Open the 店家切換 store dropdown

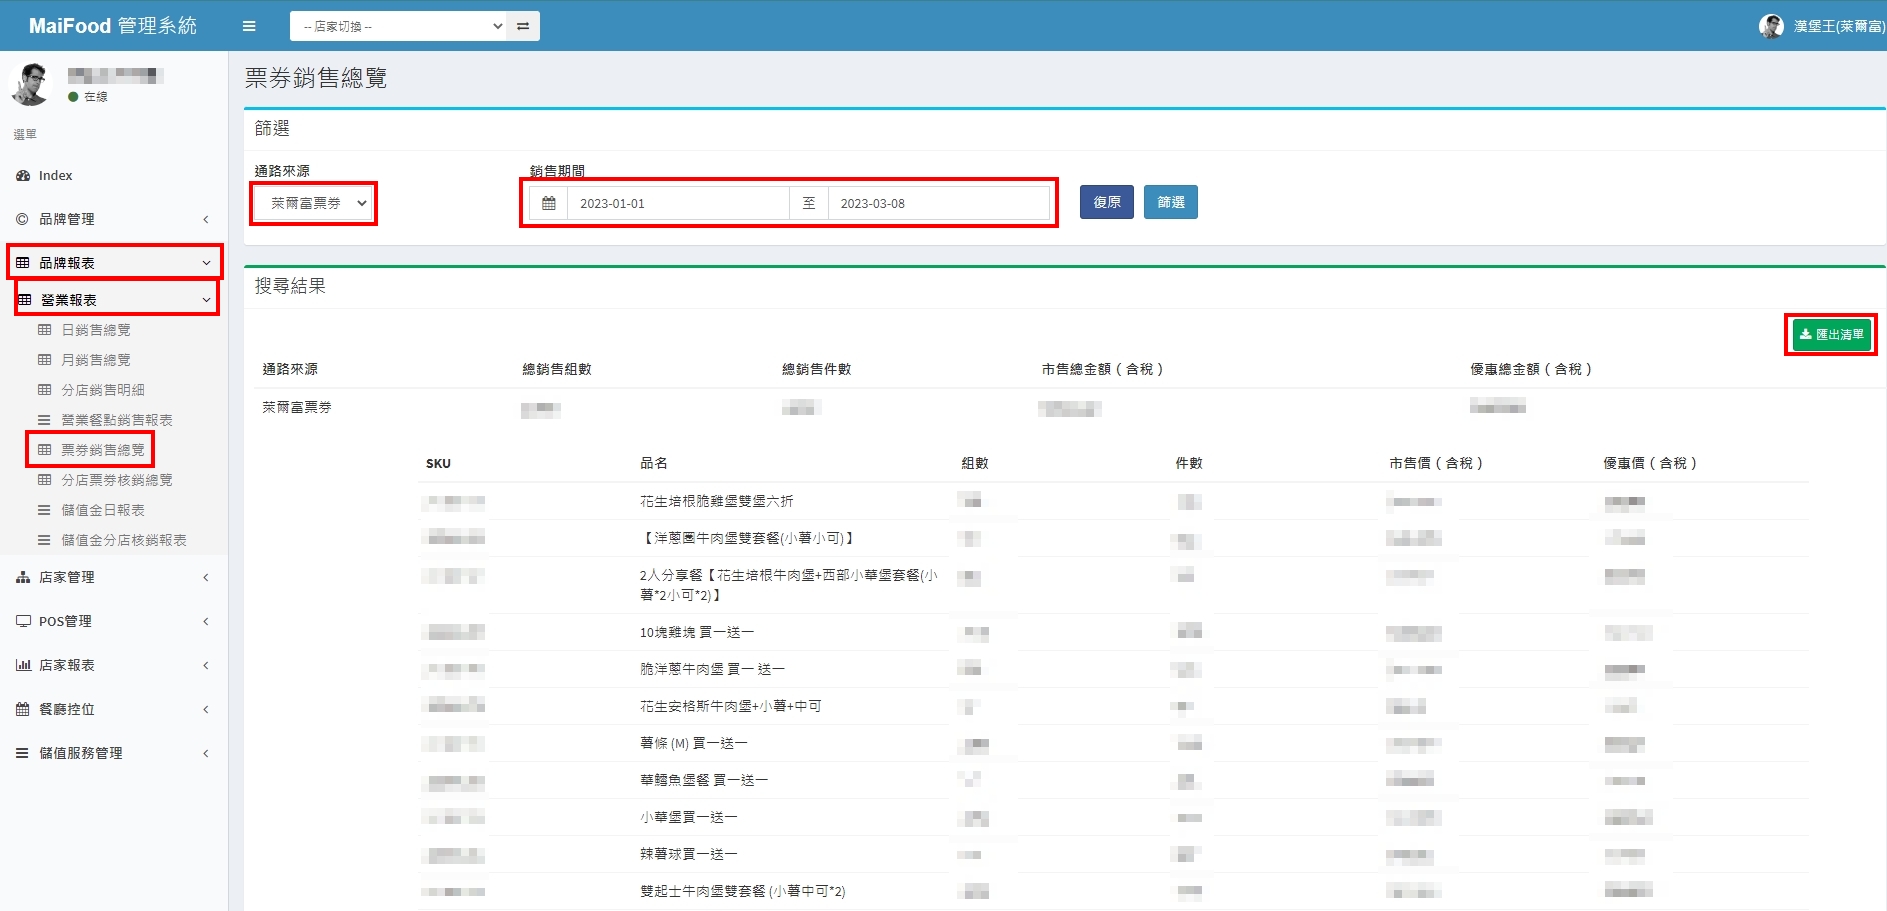coord(400,26)
